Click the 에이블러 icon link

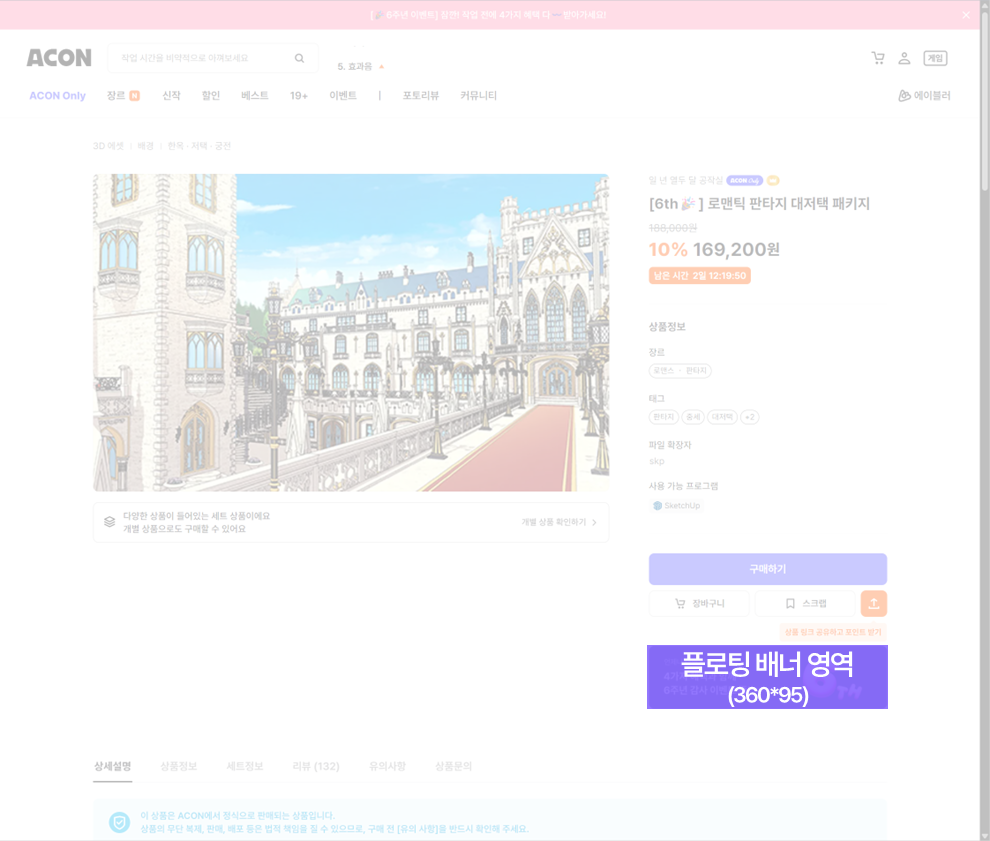[x=924, y=95]
